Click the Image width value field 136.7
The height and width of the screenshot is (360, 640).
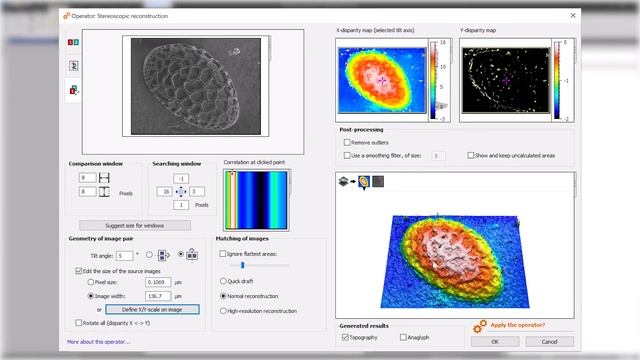click(158, 296)
